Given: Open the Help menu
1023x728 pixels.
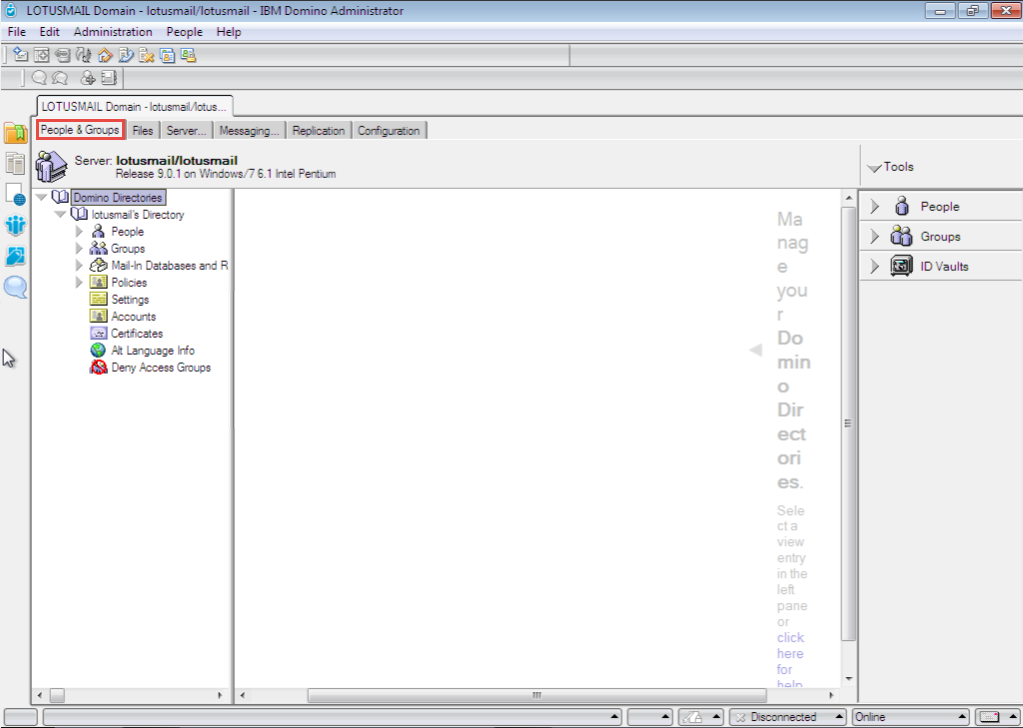Looking at the screenshot, I should pos(228,31).
